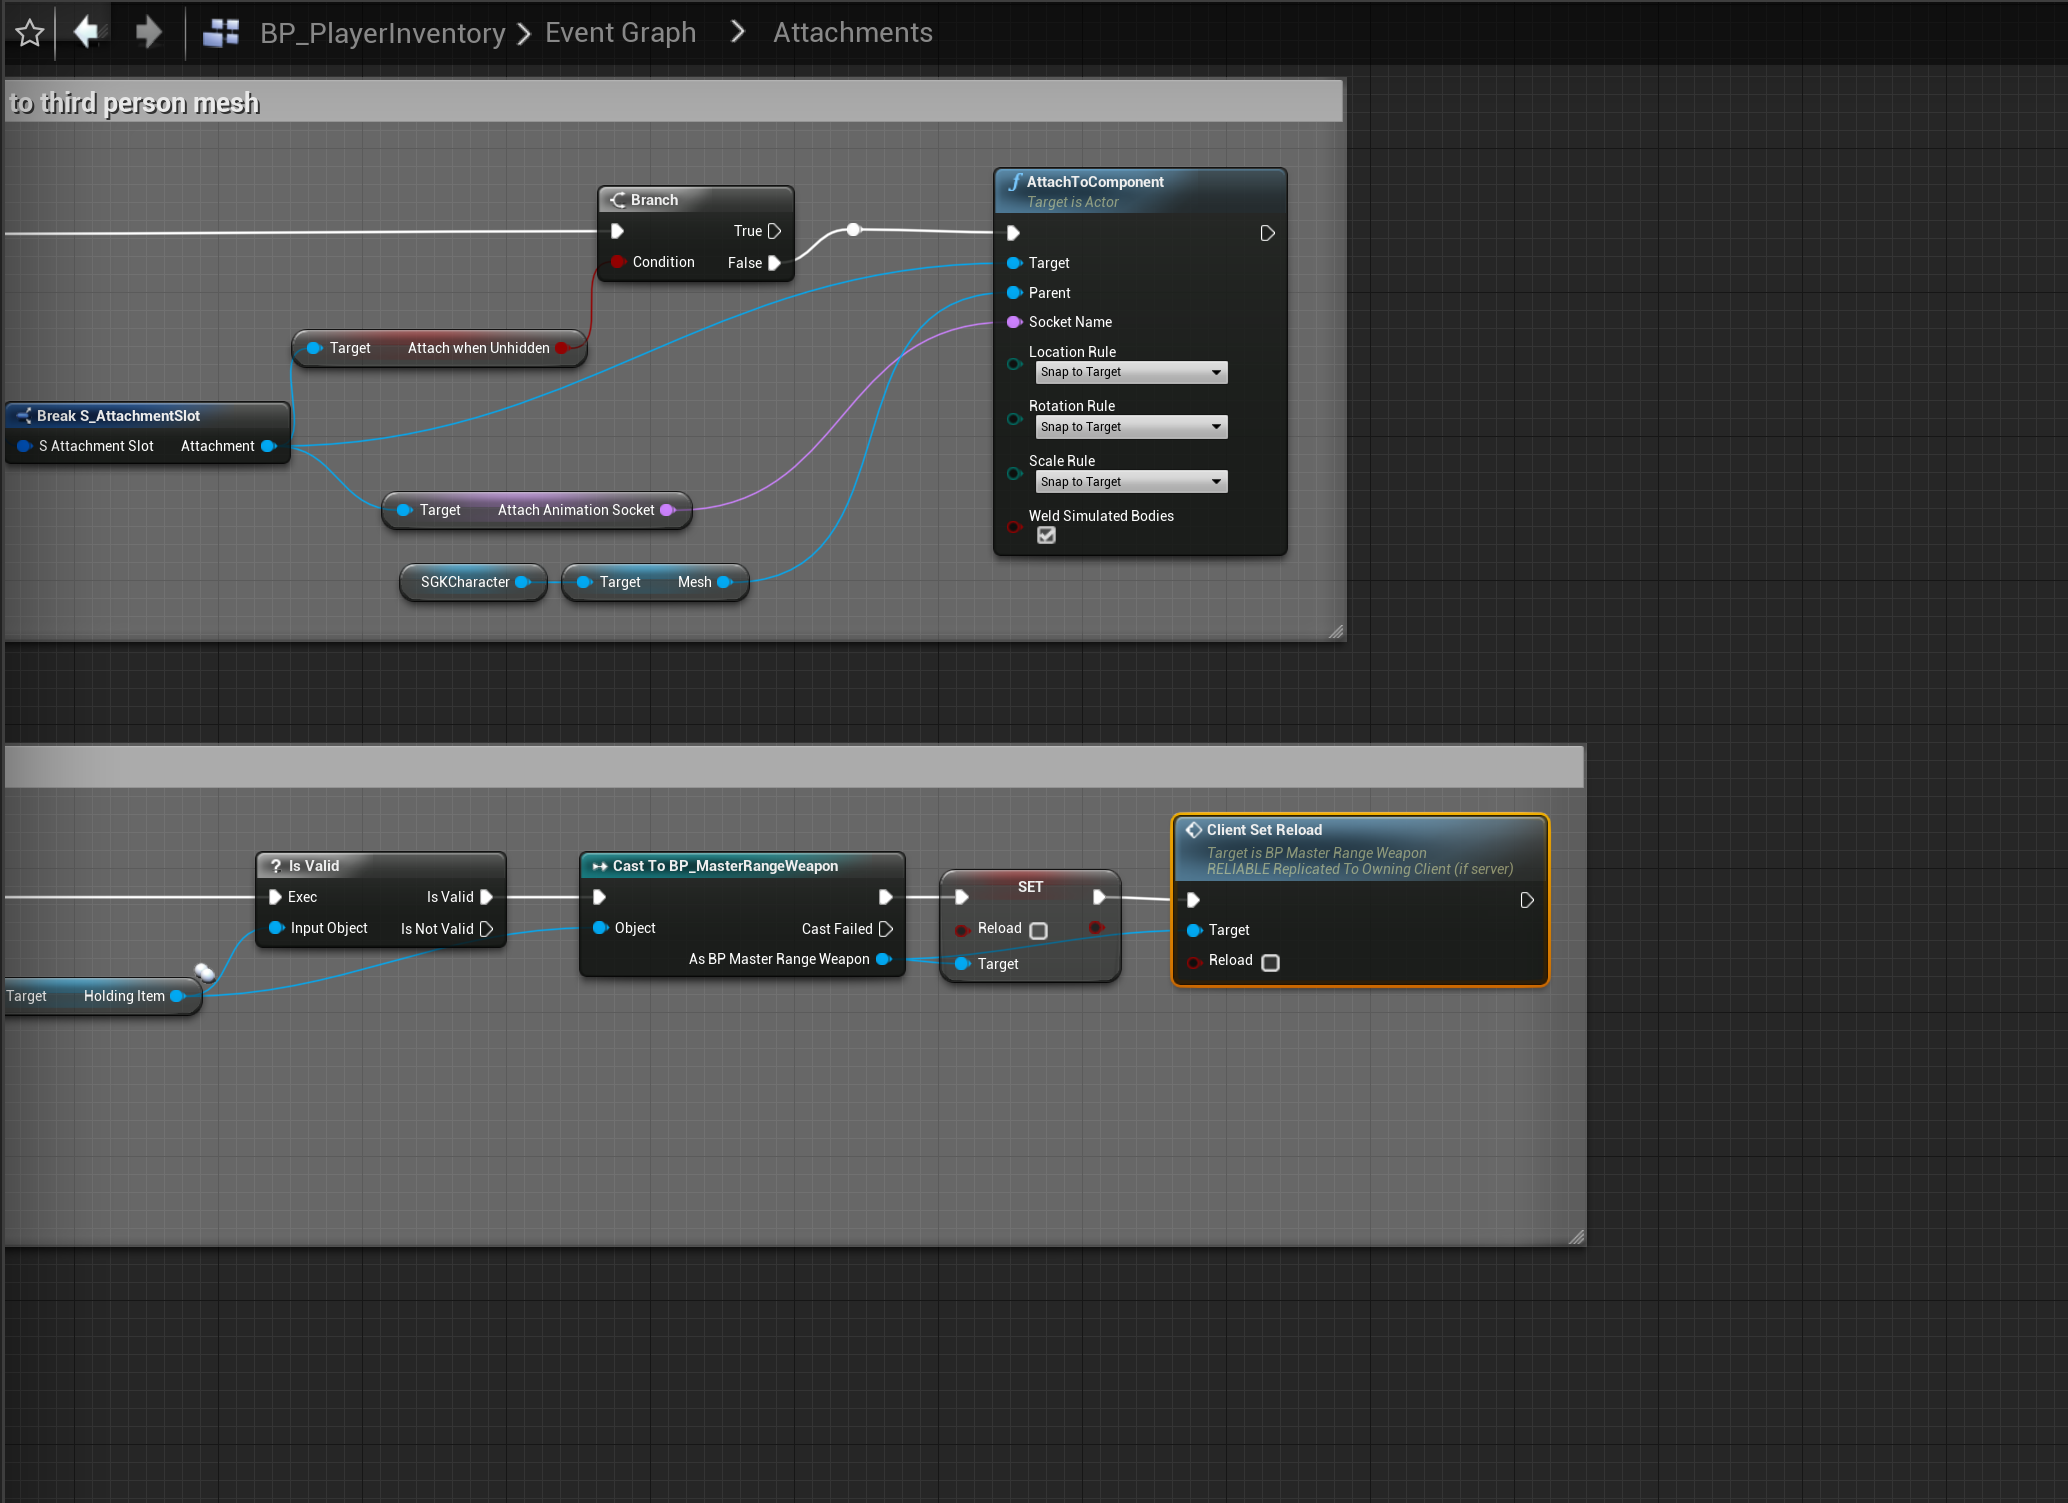
Task: Navigate back with the left arrow icon
Action: pos(87,33)
